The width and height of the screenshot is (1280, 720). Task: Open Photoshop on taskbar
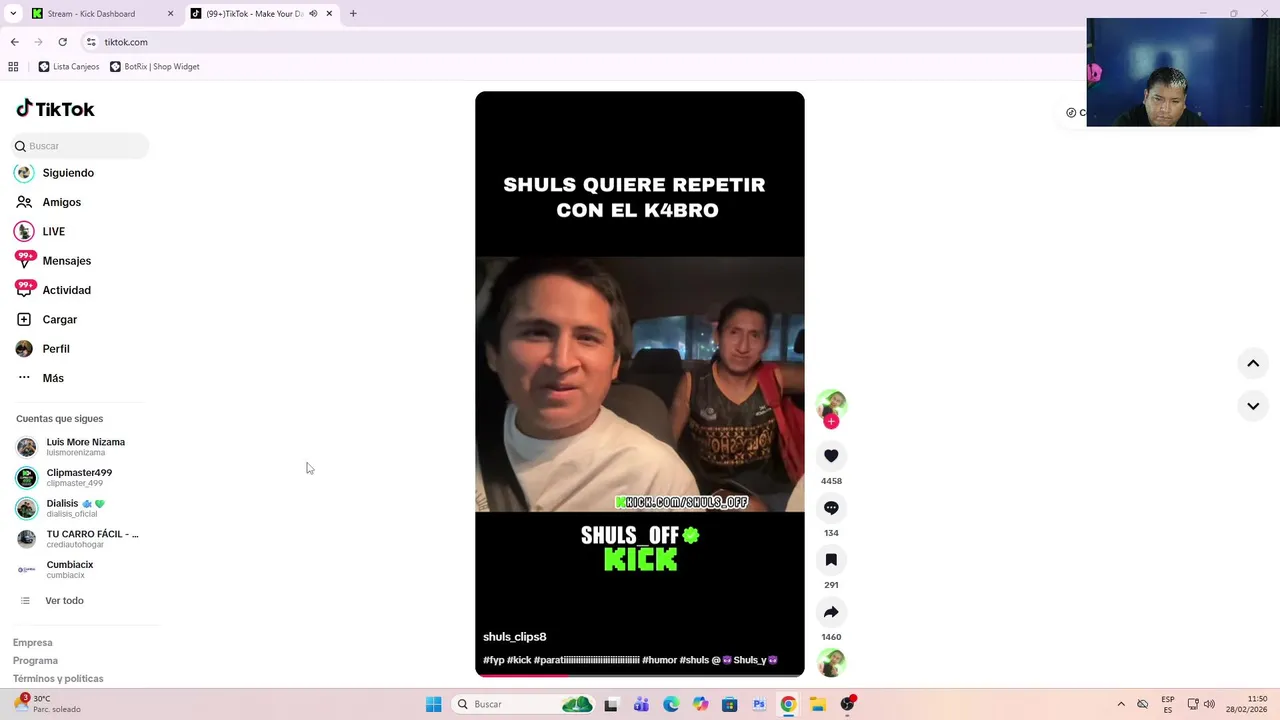pyautogui.click(x=759, y=705)
